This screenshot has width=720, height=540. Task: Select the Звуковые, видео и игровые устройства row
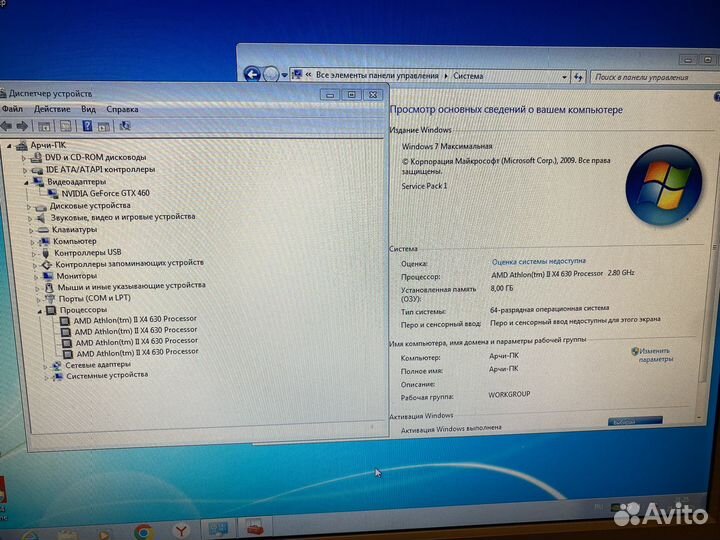coord(123,217)
